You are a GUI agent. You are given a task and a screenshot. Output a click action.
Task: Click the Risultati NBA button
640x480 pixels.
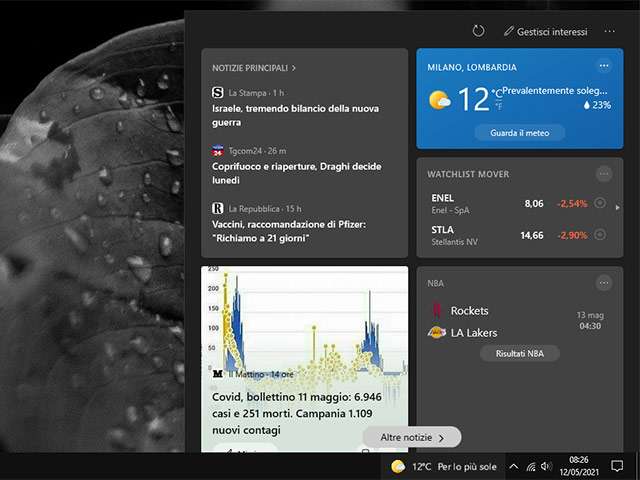pyautogui.click(x=520, y=353)
